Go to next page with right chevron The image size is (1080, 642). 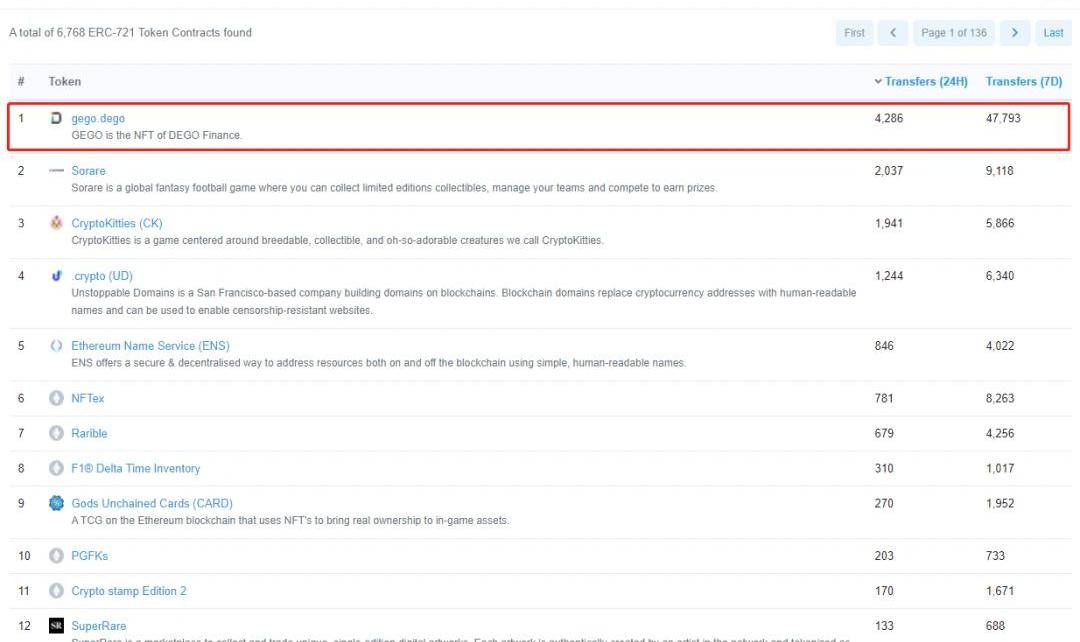coord(1015,32)
